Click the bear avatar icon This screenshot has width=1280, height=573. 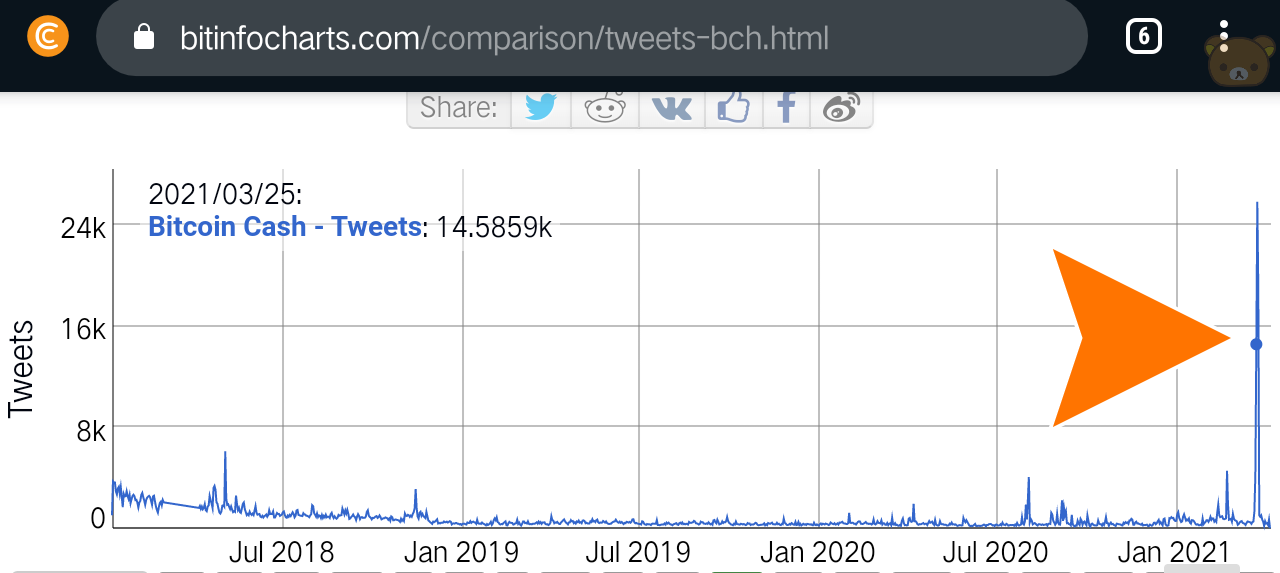1242,62
